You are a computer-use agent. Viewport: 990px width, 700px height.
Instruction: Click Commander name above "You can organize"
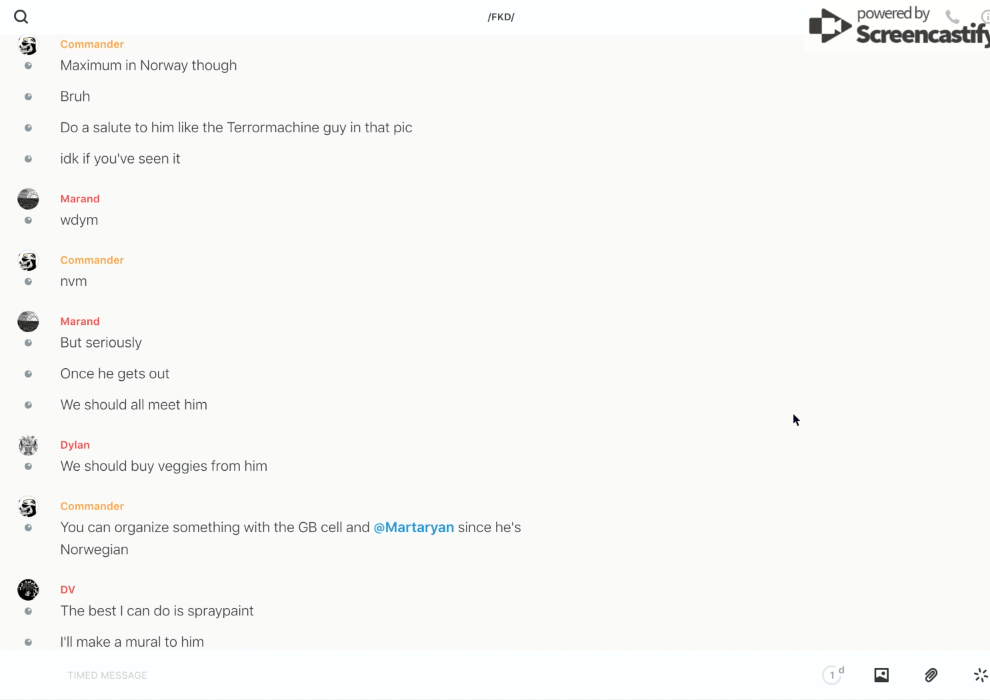(x=92, y=506)
